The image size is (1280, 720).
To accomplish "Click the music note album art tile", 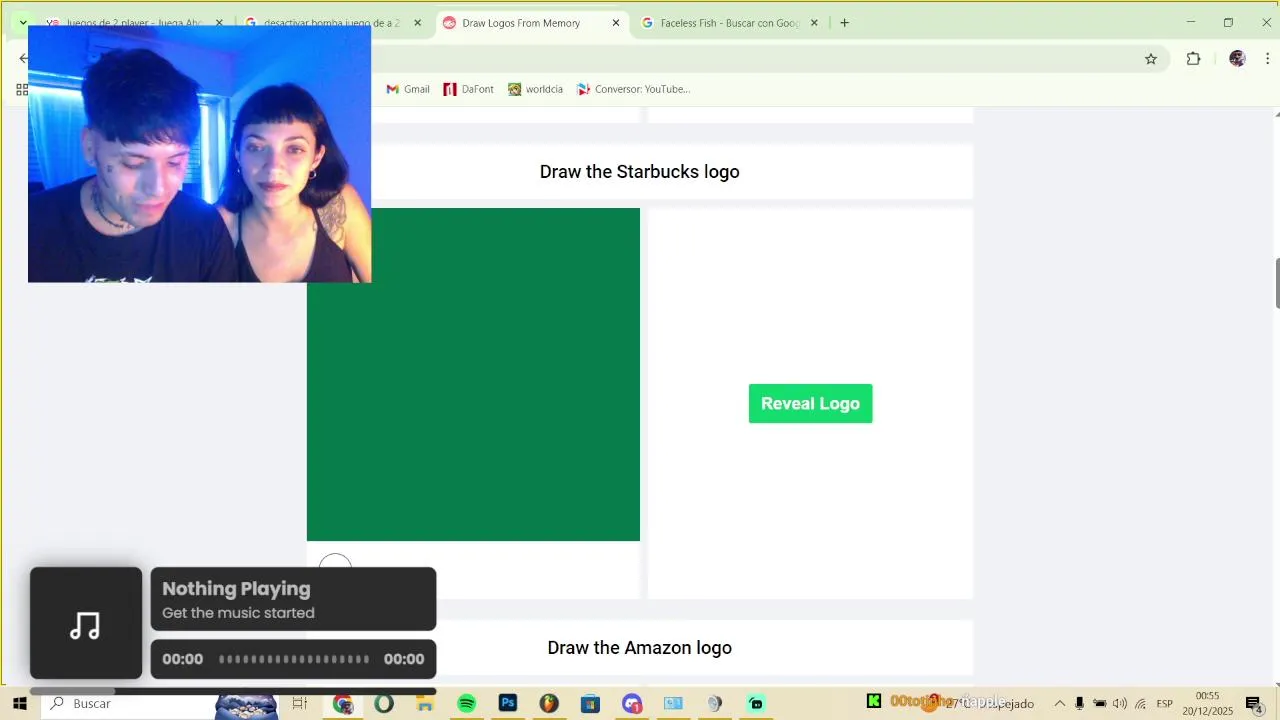I will [x=86, y=623].
